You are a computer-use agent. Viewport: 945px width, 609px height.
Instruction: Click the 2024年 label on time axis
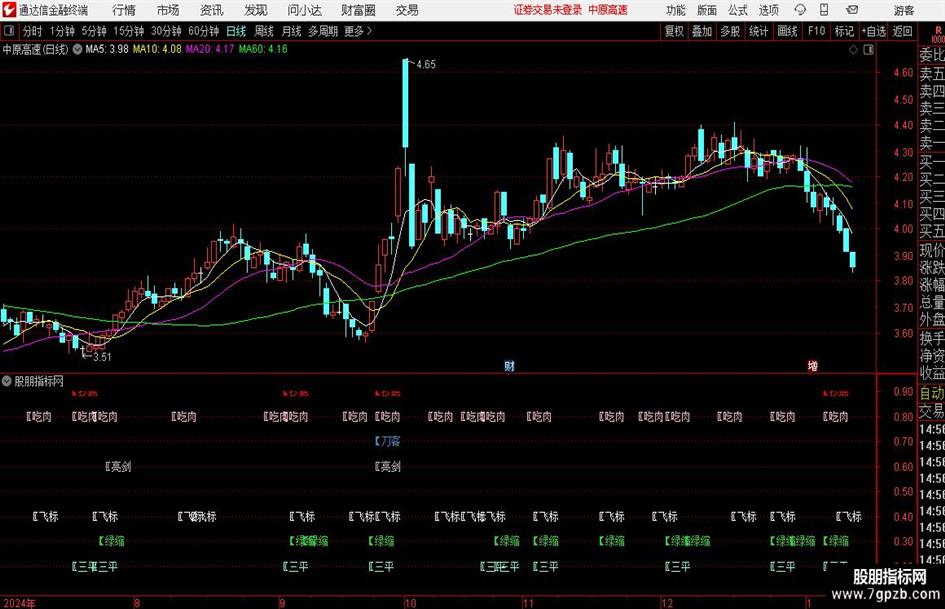(x=19, y=603)
